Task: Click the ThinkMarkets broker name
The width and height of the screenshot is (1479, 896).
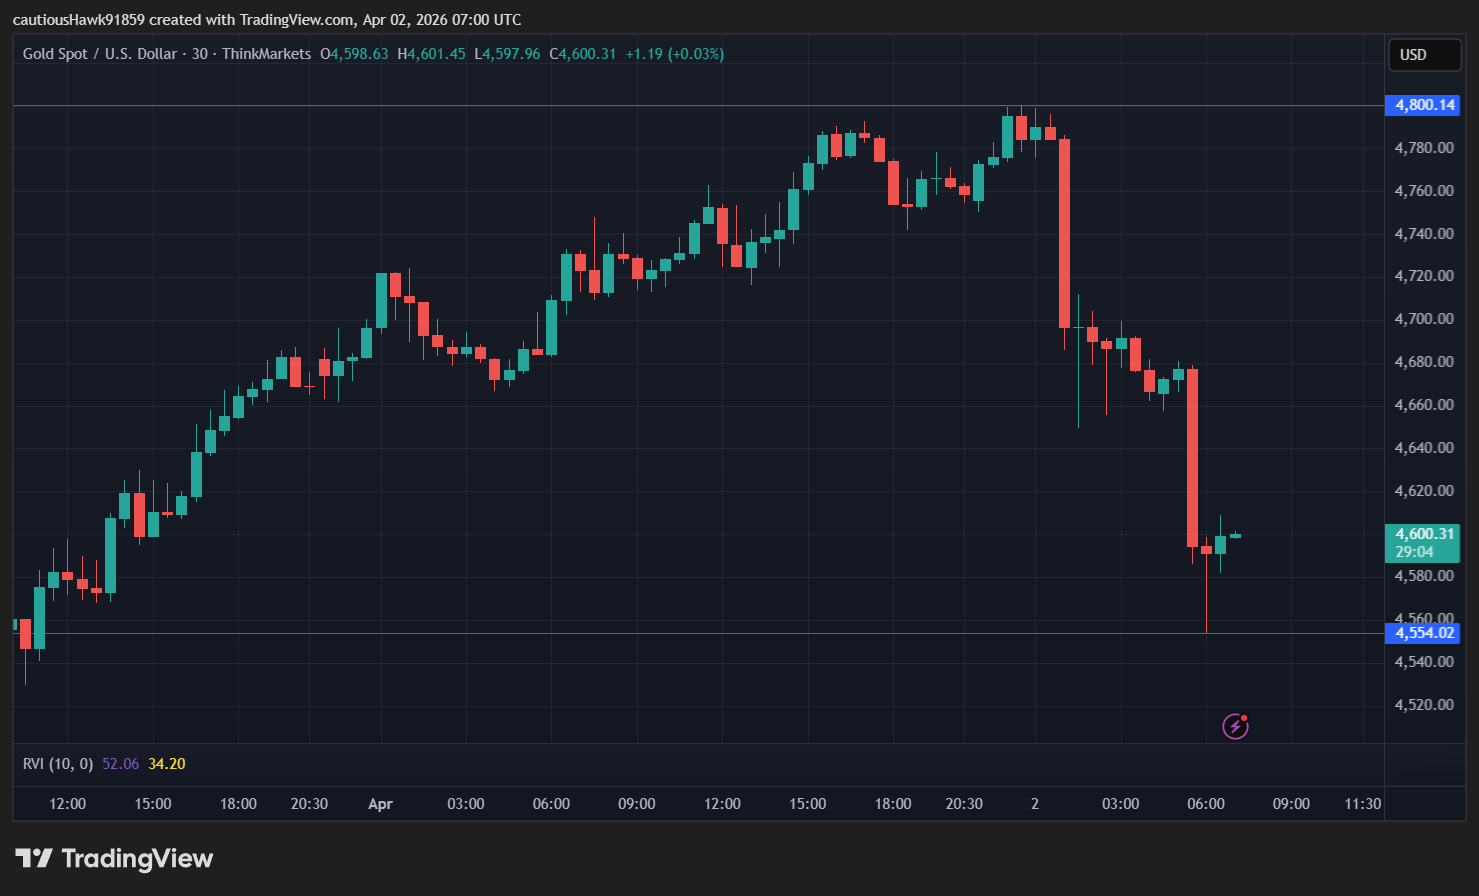Action: tap(266, 54)
